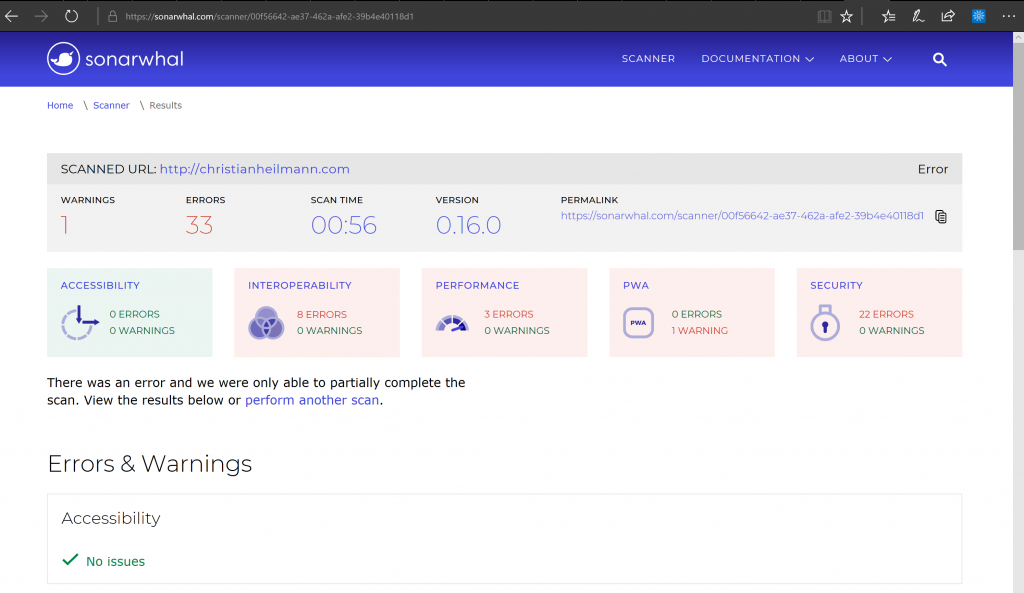This screenshot has width=1024, height=593.
Task: Select the PERFORMANCE summary card heading
Action: click(x=477, y=285)
